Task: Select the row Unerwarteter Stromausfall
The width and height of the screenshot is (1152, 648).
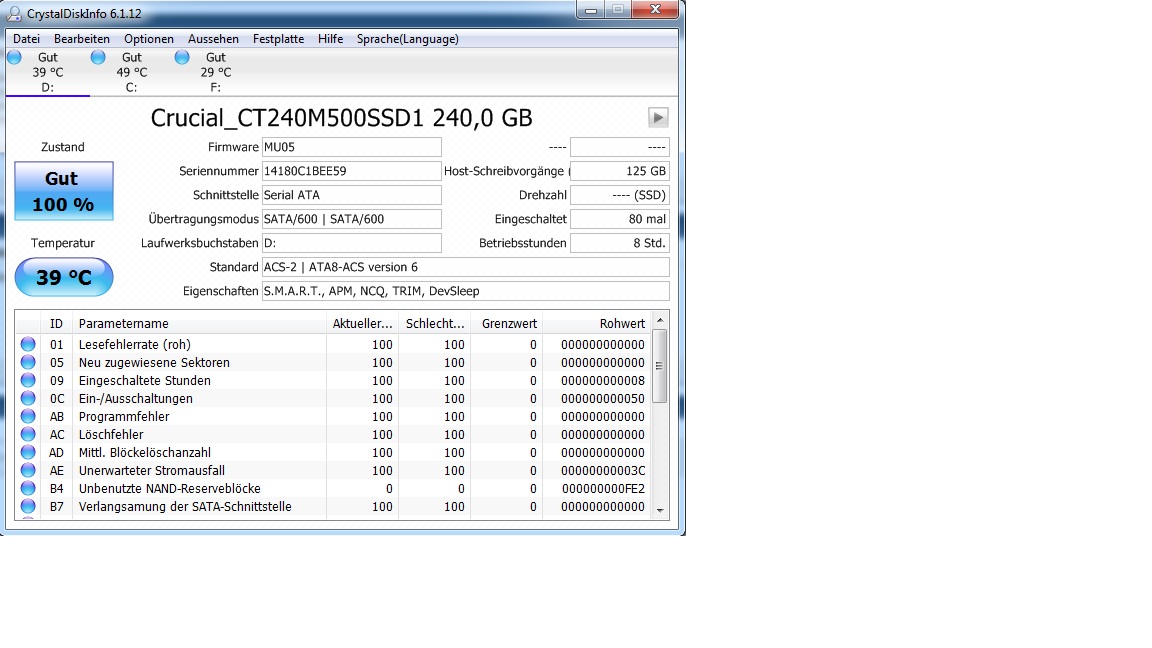Action: (333, 470)
